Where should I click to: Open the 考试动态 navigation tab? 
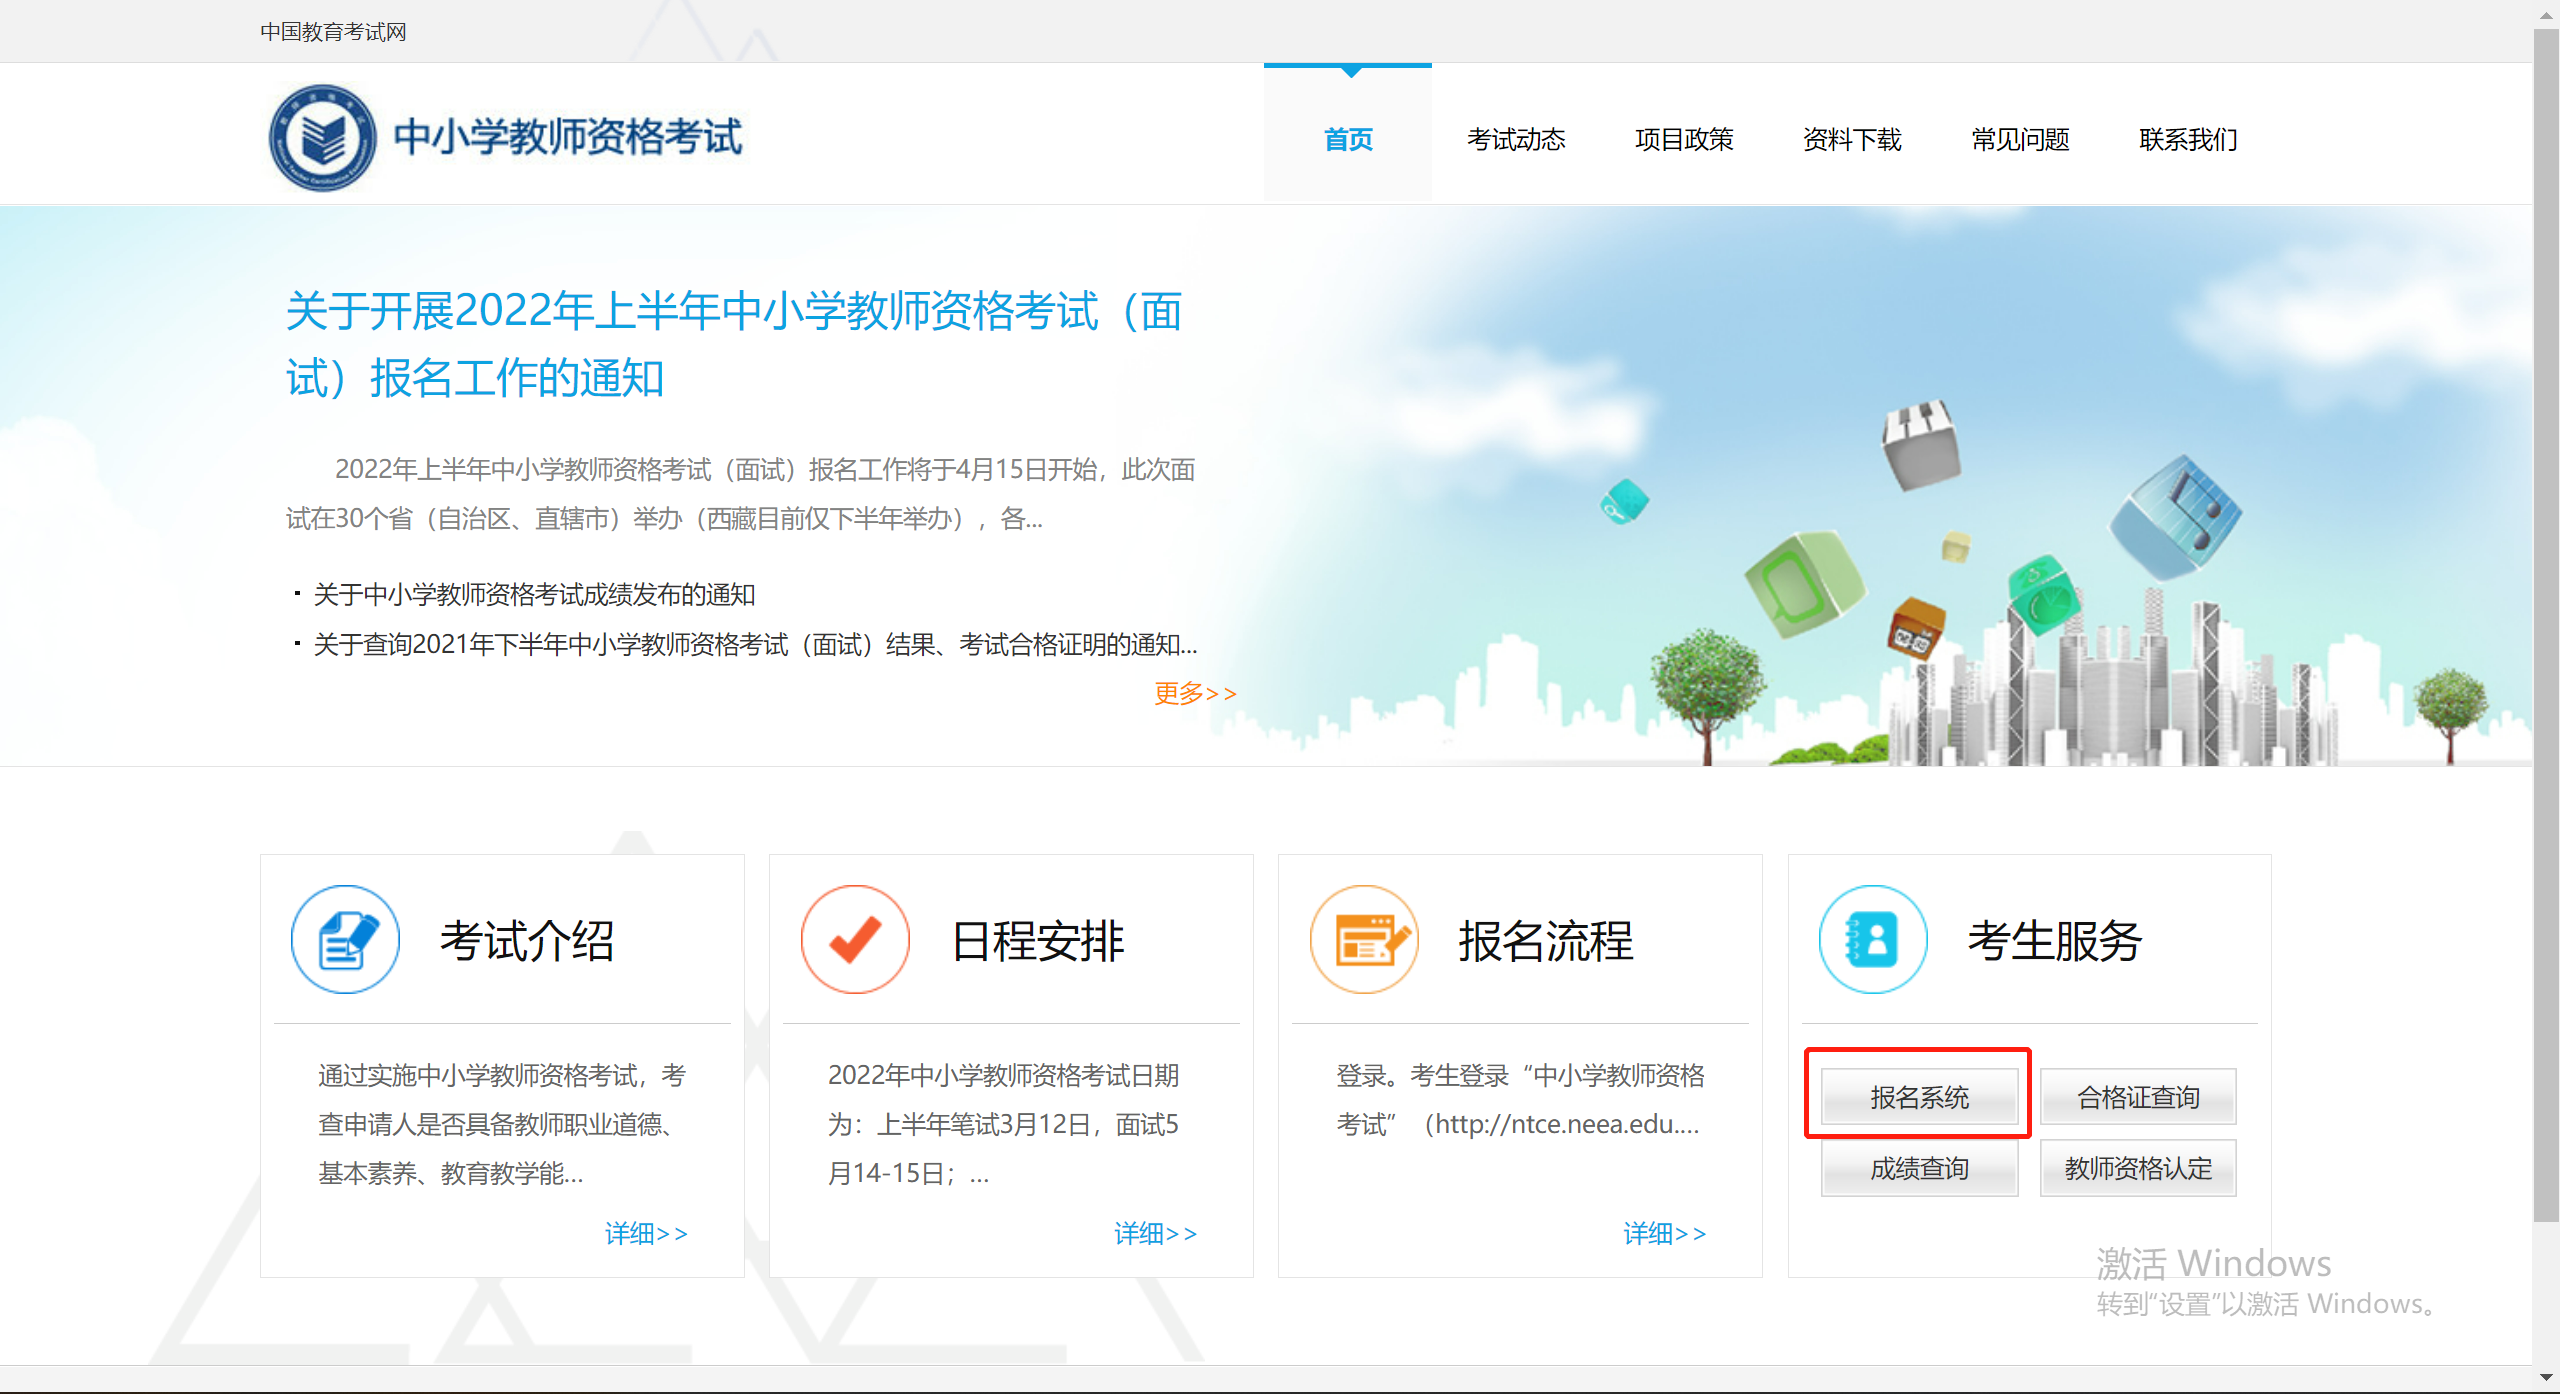(1516, 139)
